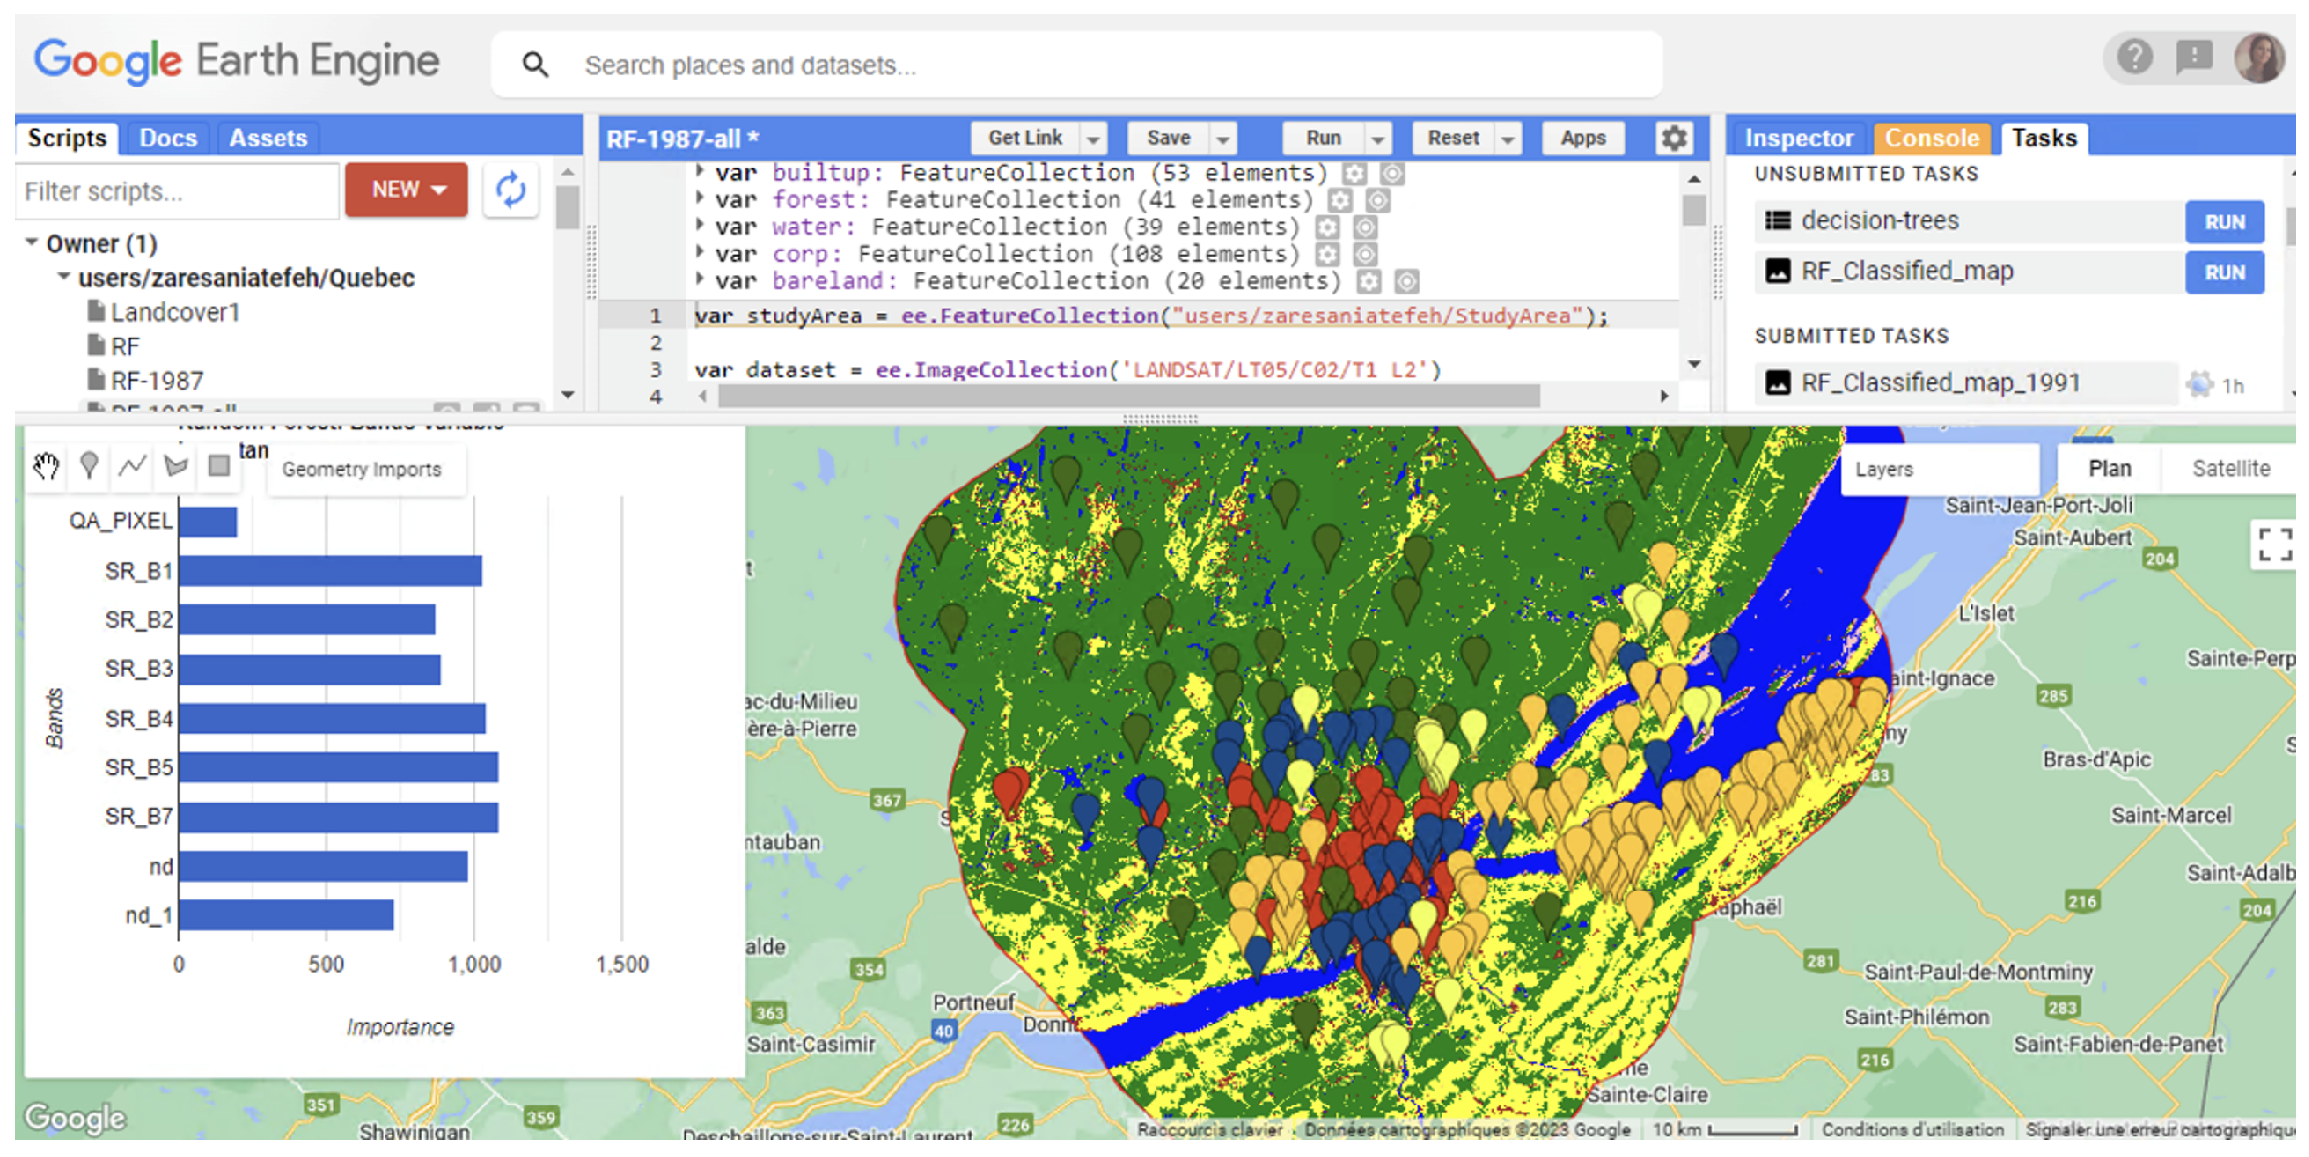2309x1157 pixels.
Task: Toggle map fullscreen view
Action: (x=2274, y=545)
